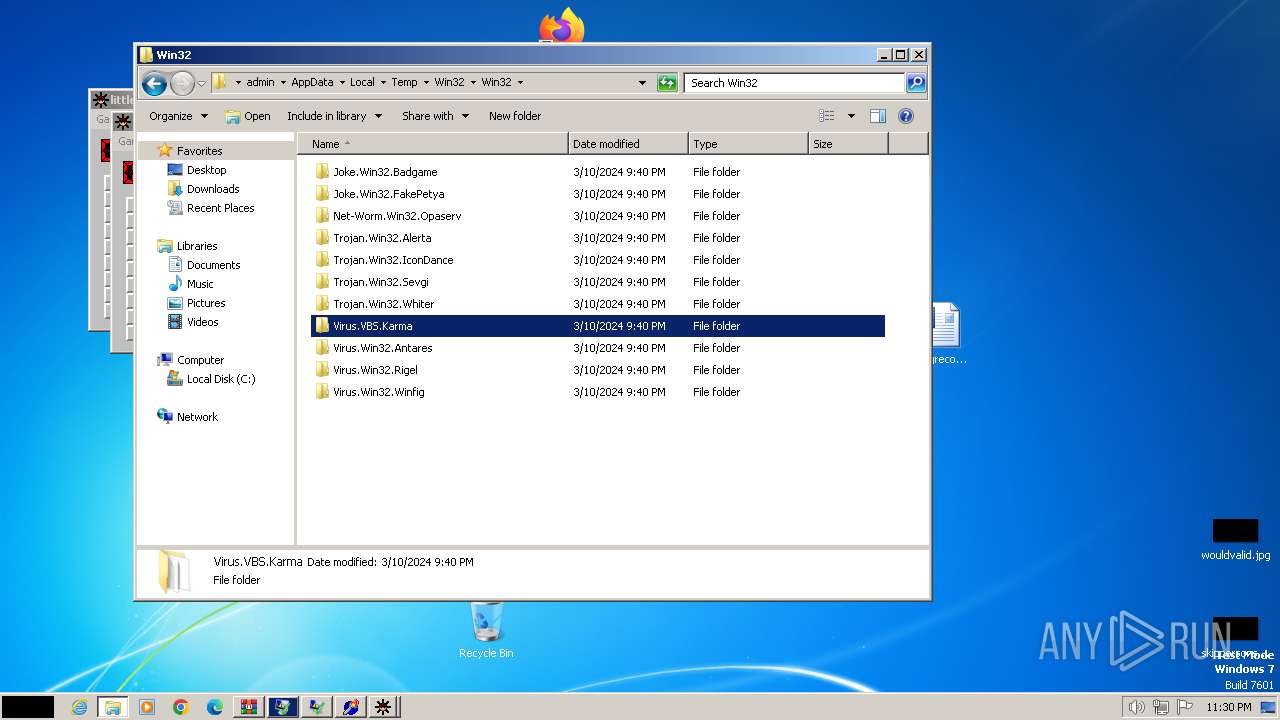The height and width of the screenshot is (720, 1280).
Task: Open Windows Media Player from the taskbar
Action: point(147,707)
